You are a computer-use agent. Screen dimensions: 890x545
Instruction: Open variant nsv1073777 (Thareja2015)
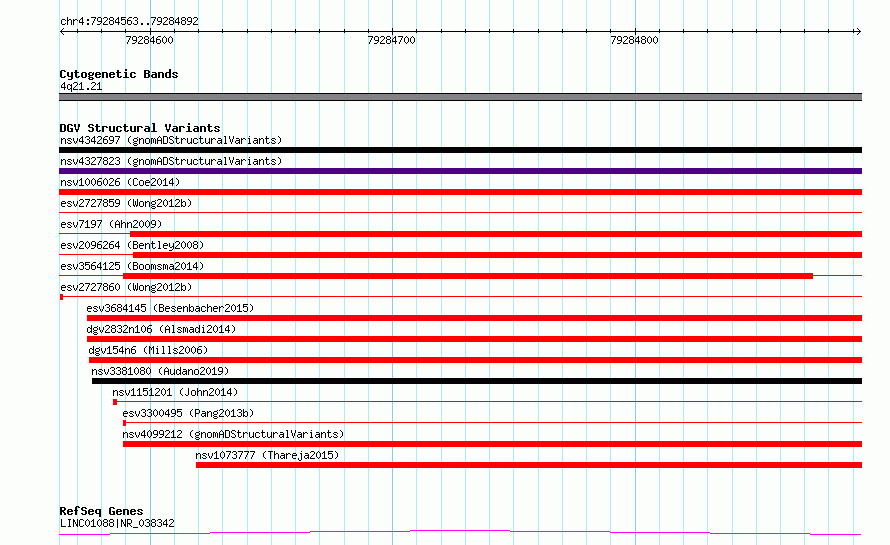pyautogui.click(x=267, y=455)
